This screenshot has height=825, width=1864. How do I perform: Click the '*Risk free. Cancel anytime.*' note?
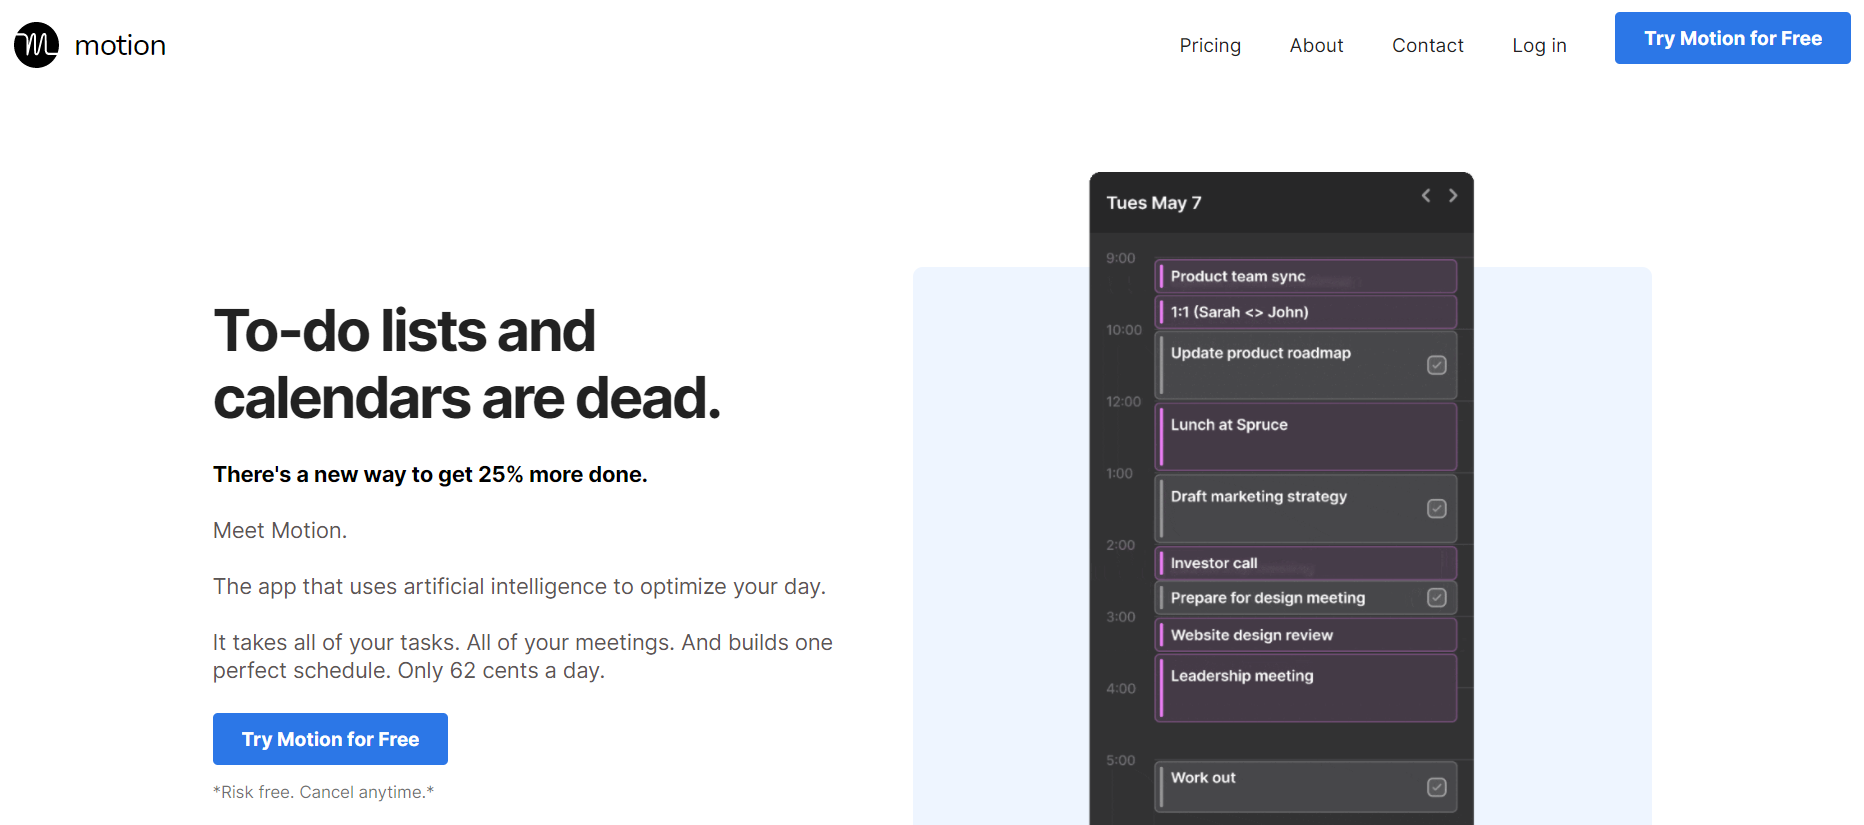pos(323,792)
